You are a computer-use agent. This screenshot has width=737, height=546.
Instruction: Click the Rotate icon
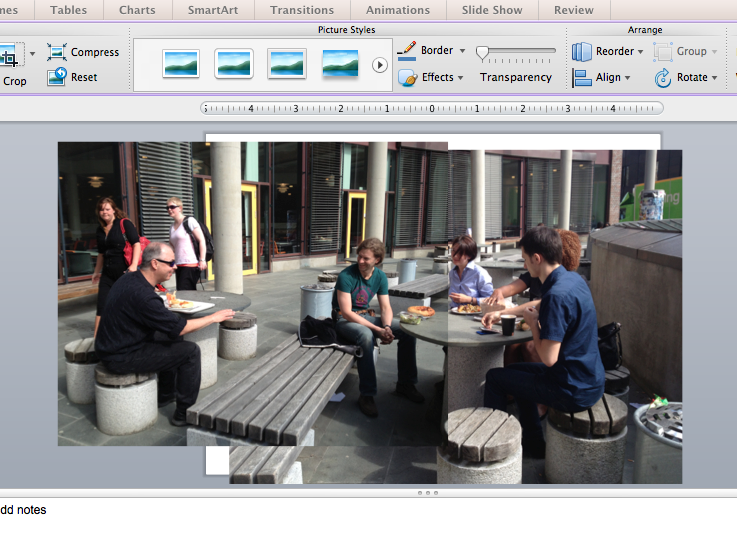point(663,78)
